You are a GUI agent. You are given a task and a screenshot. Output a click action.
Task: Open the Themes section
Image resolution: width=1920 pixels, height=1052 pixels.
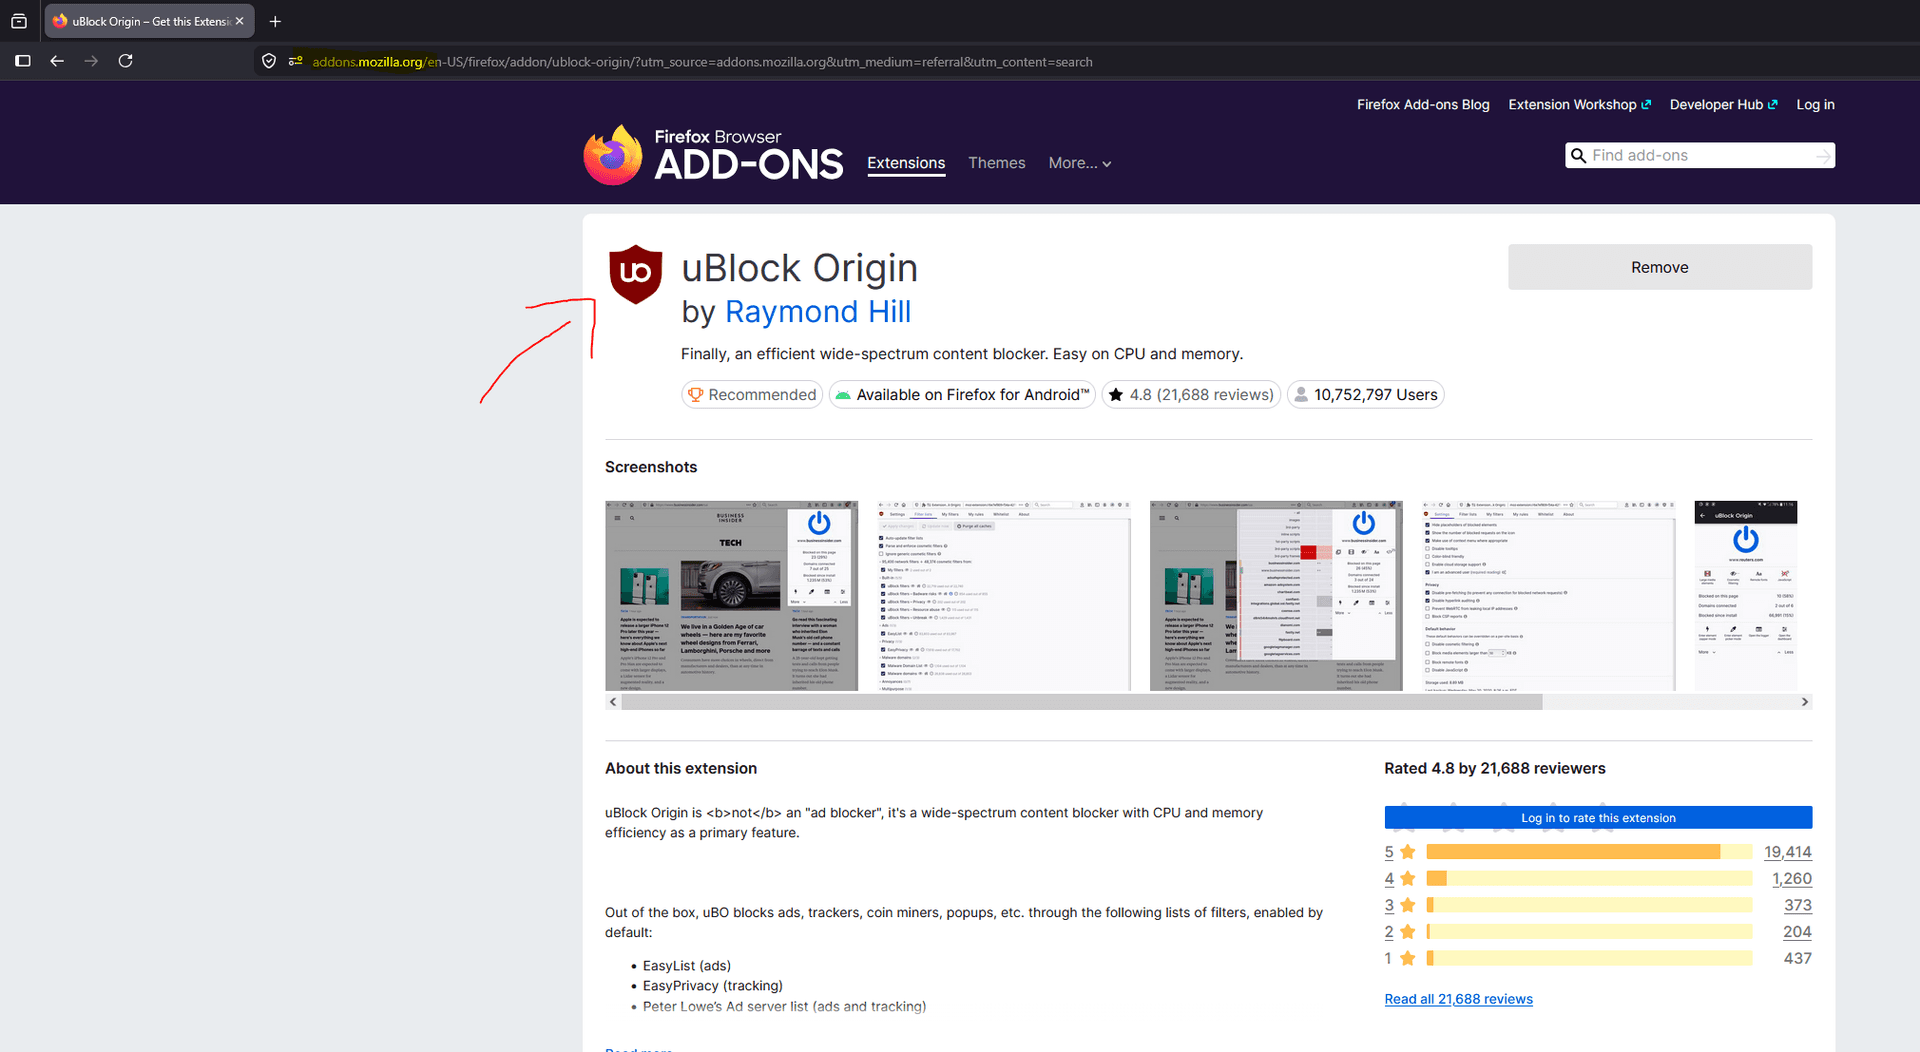tap(997, 163)
